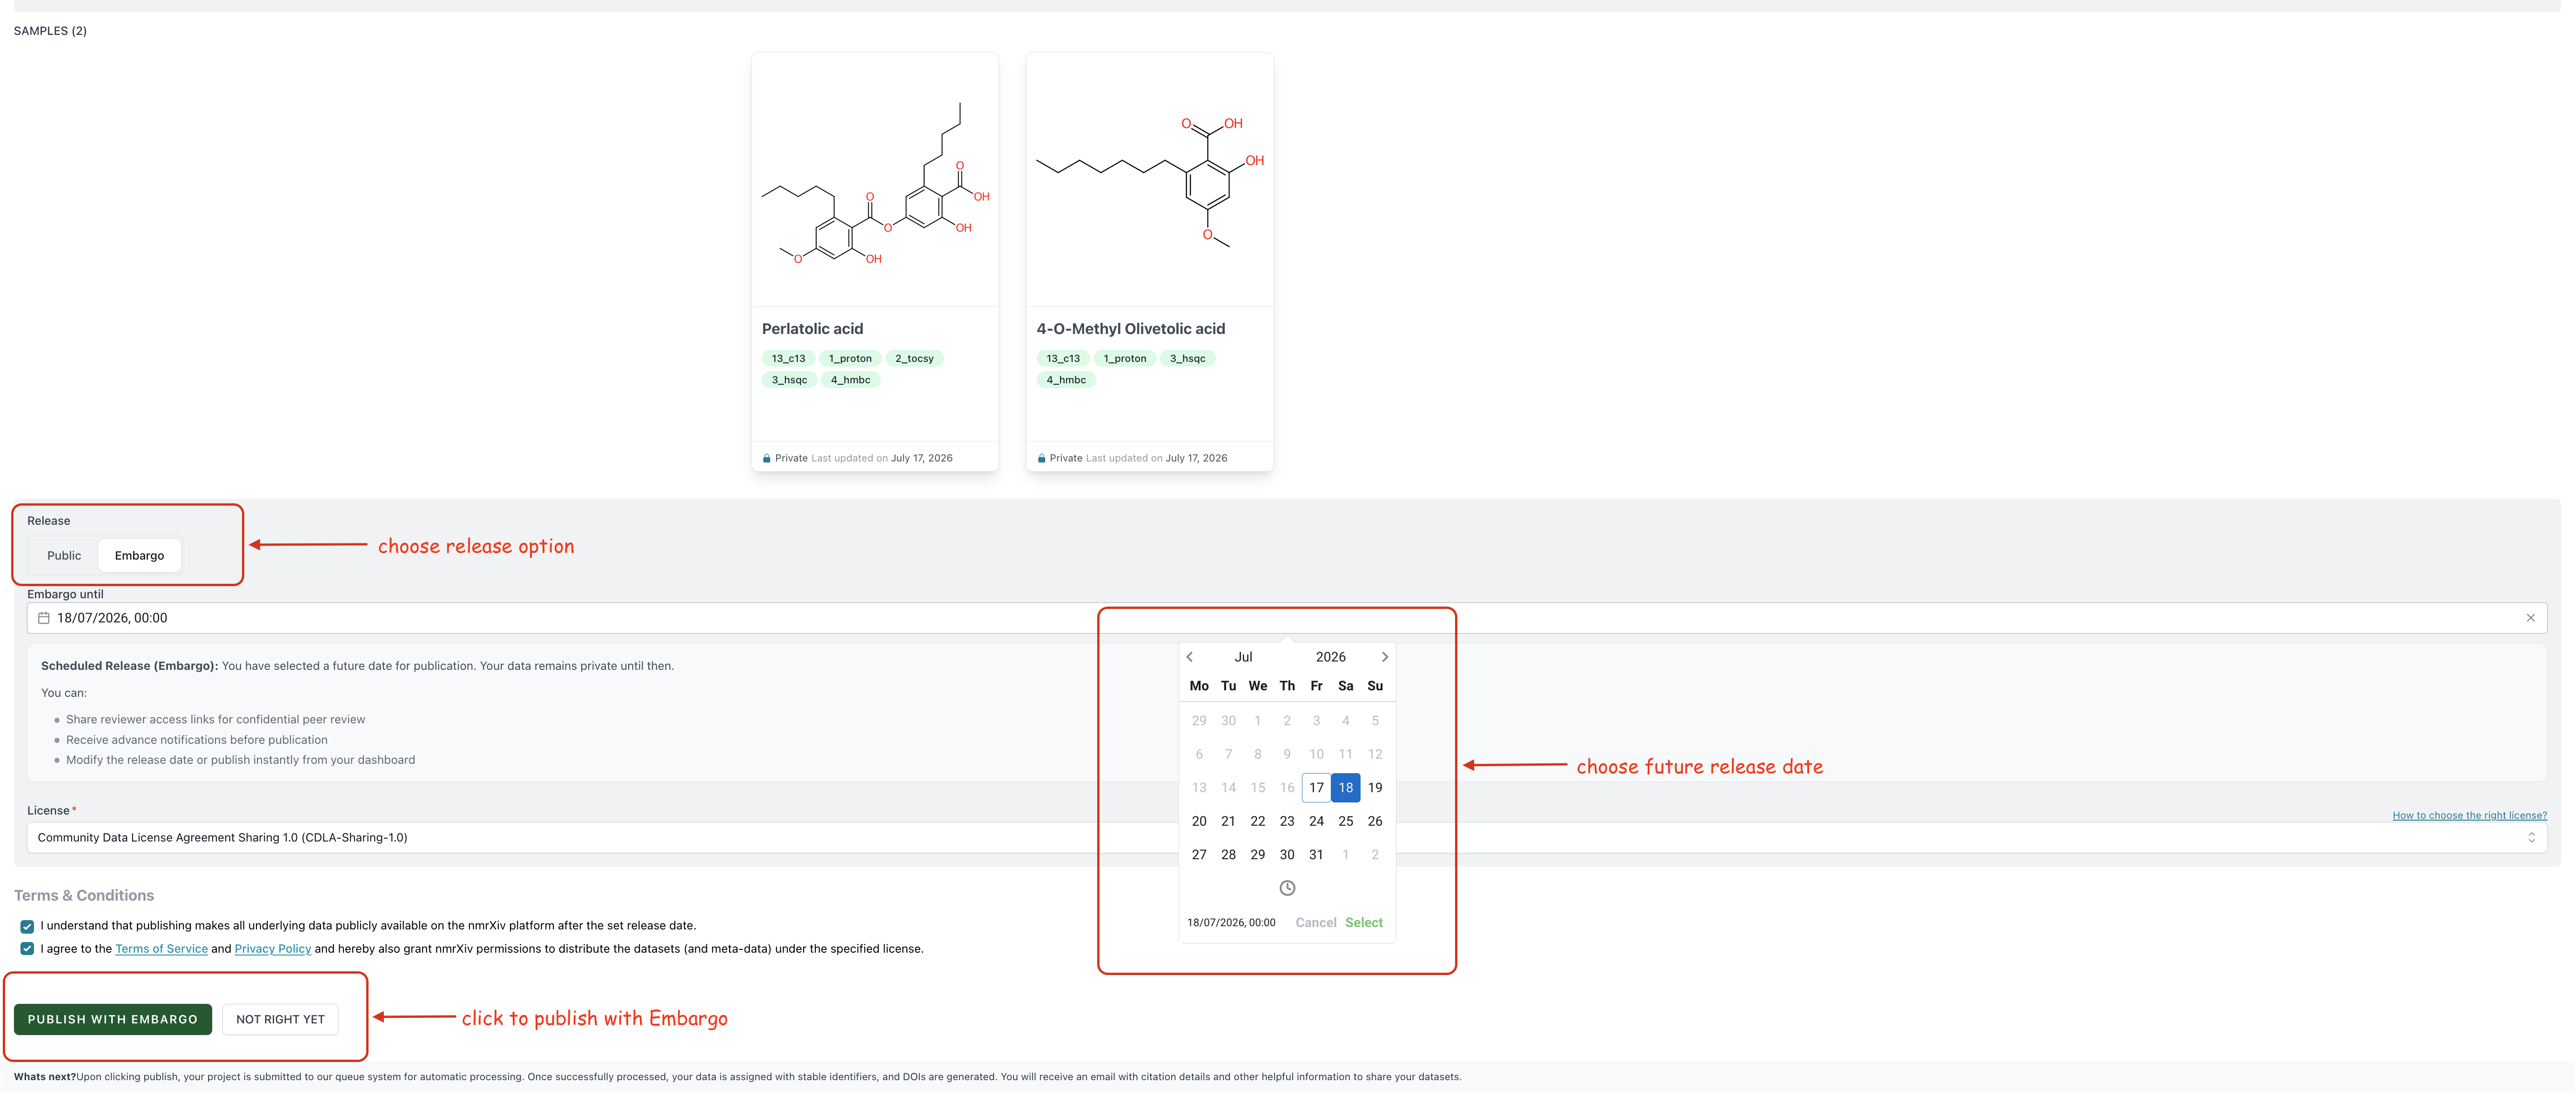The width and height of the screenshot is (2576, 1109).
Task: Confirm date with Select button
Action: [x=1364, y=923]
